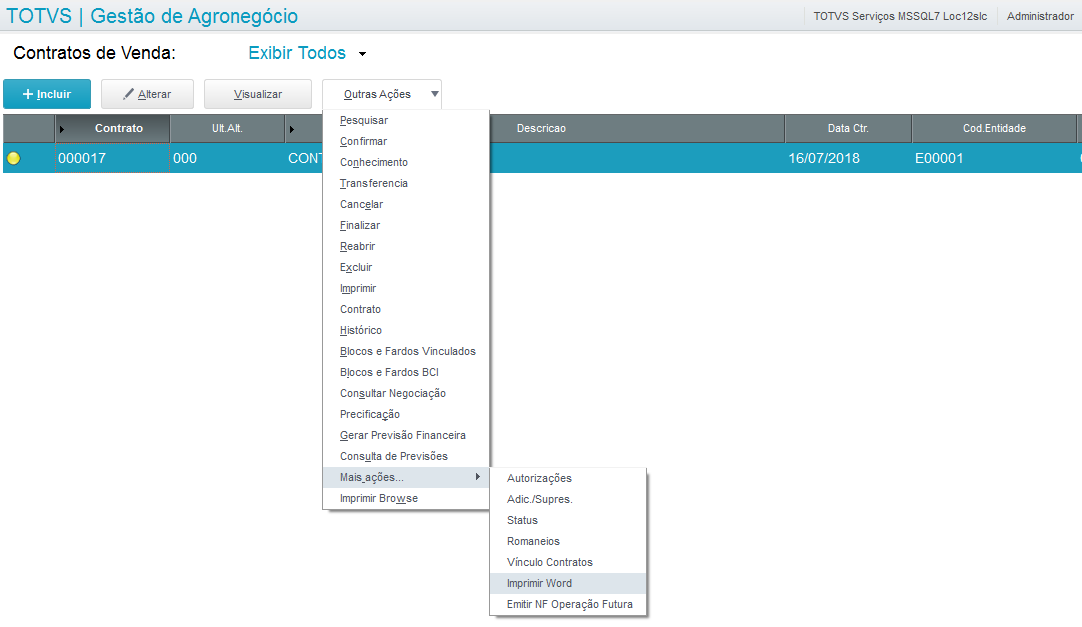Choose Status in the submenu

pos(568,521)
